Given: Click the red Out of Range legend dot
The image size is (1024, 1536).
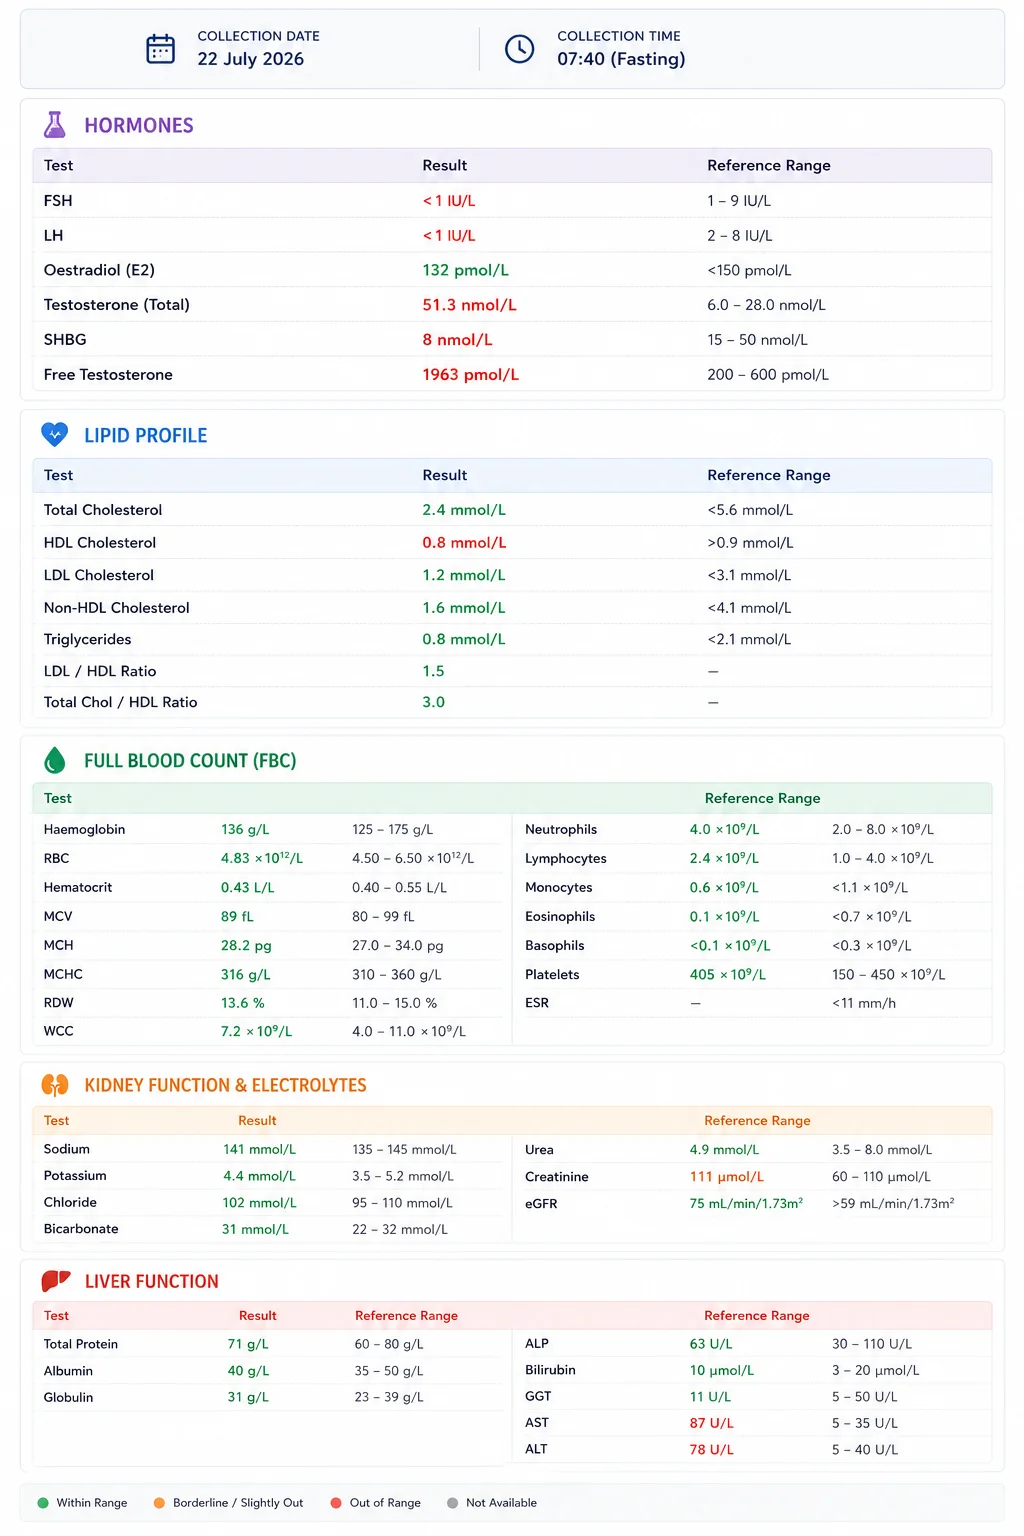Looking at the screenshot, I should click(x=336, y=1503).
